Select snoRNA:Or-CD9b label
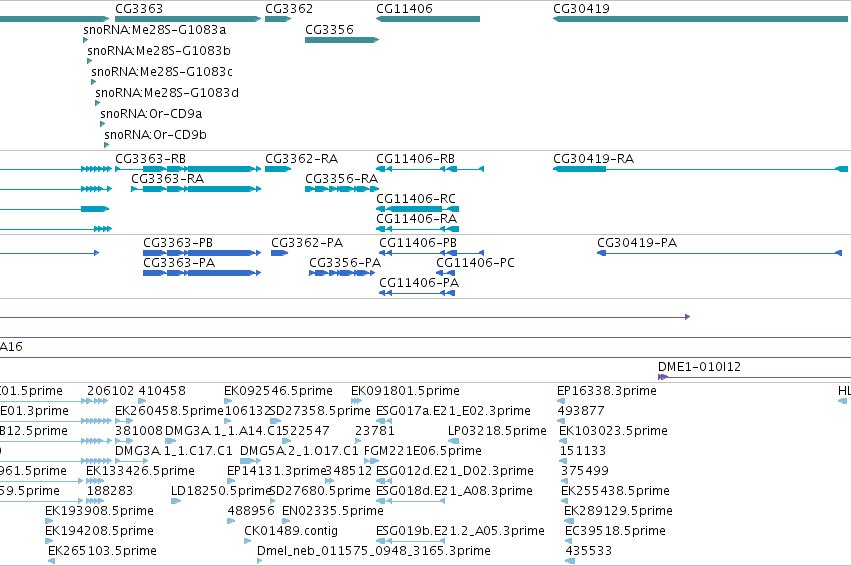Image resolution: width=851 pixels, height=566 pixels. [155, 135]
